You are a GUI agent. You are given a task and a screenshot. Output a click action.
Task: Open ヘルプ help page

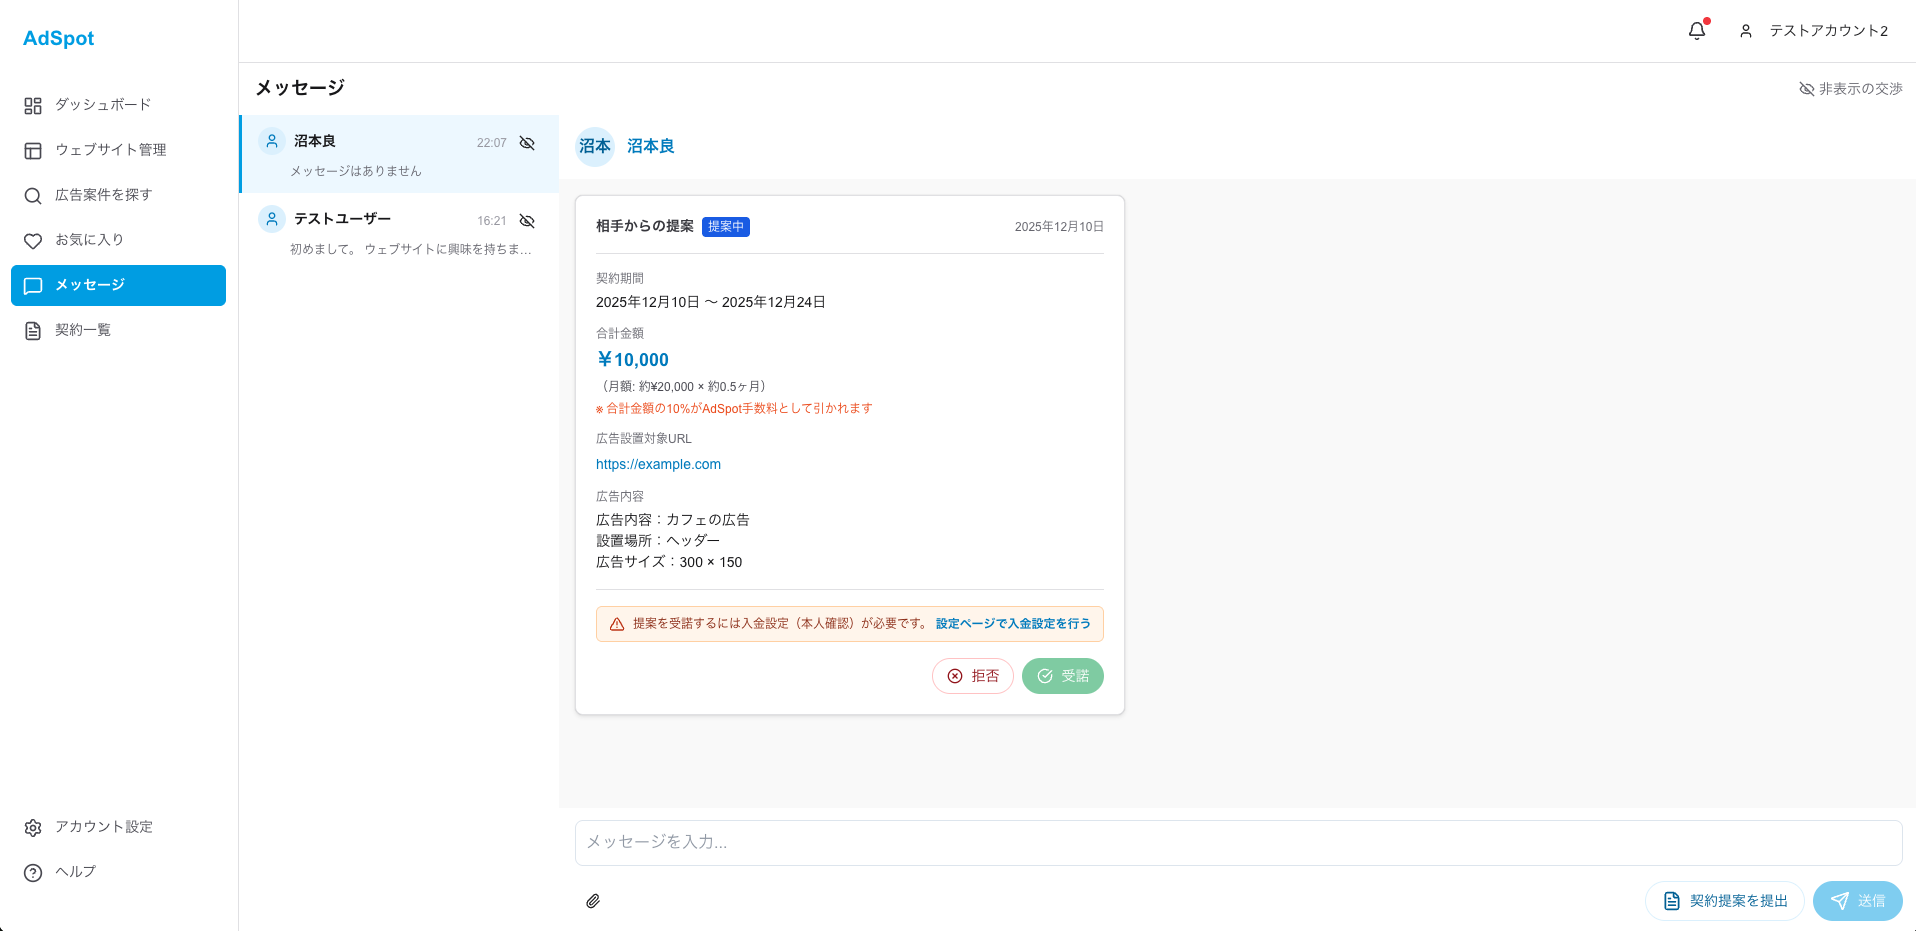coord(75,872)
